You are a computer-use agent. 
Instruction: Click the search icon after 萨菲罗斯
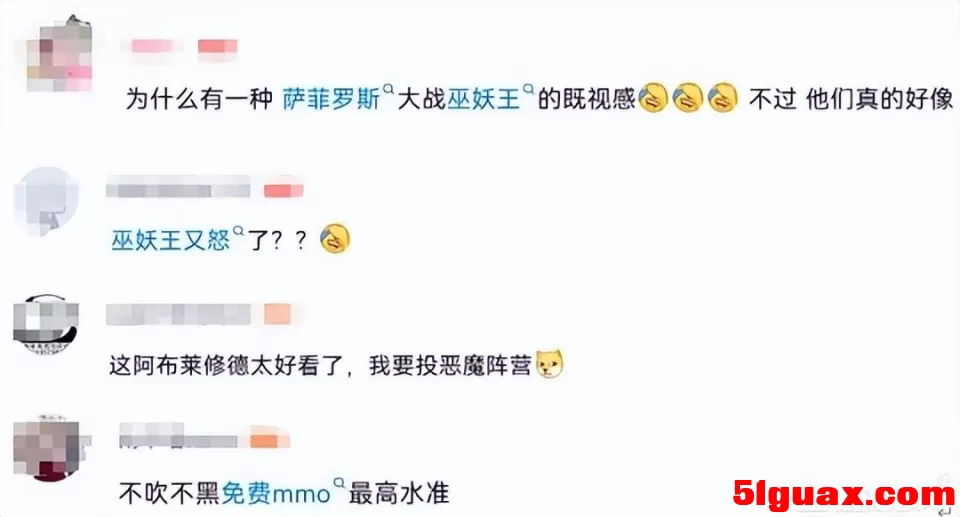click(x=388, y=89)
